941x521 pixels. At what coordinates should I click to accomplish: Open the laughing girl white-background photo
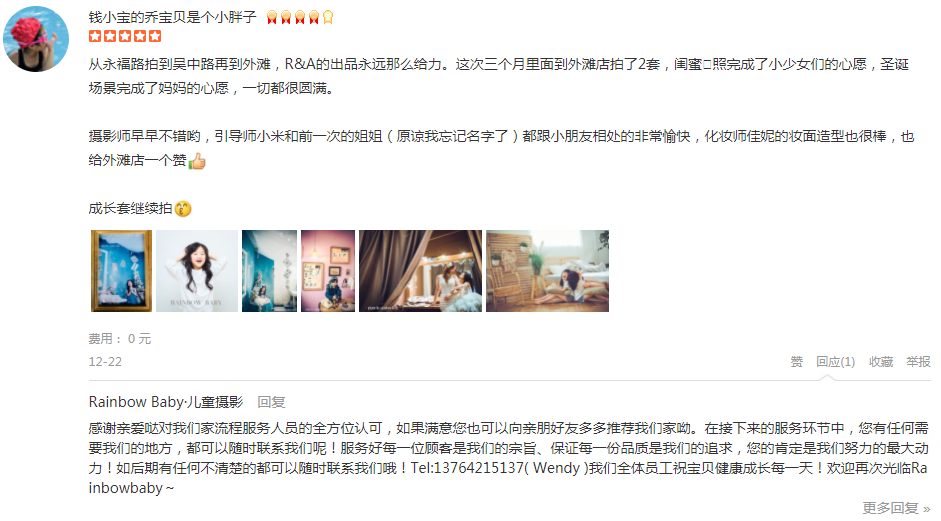point(197,271)
